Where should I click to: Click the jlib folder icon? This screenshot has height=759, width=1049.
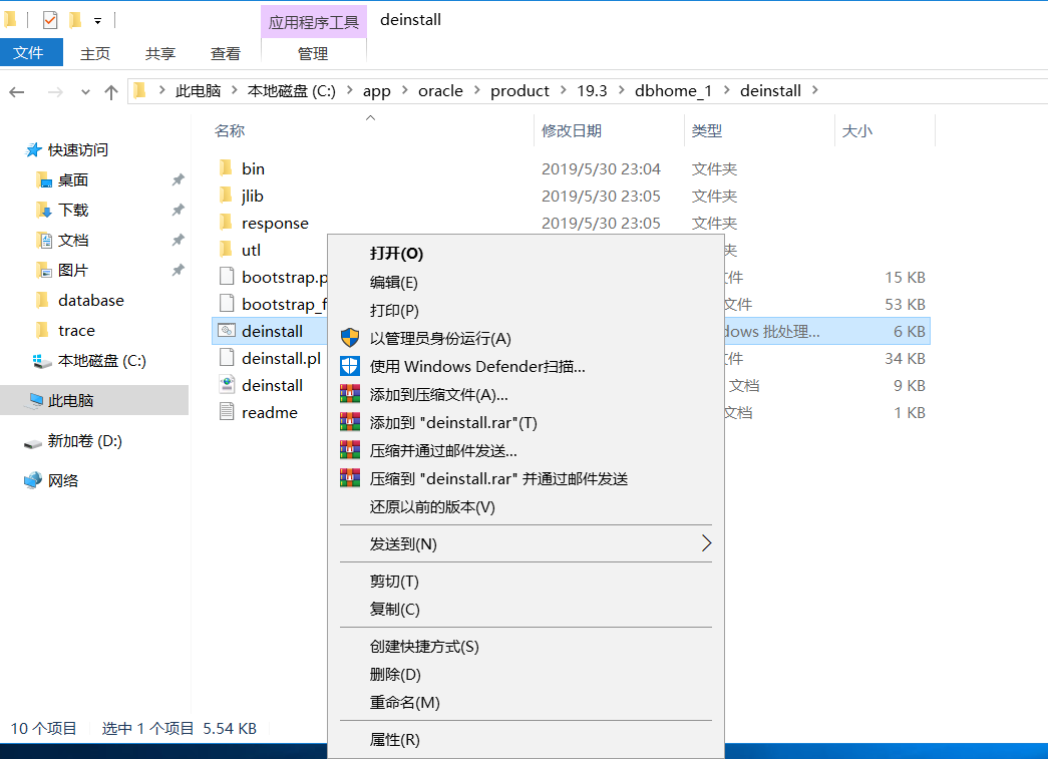(x=227, y=195)
